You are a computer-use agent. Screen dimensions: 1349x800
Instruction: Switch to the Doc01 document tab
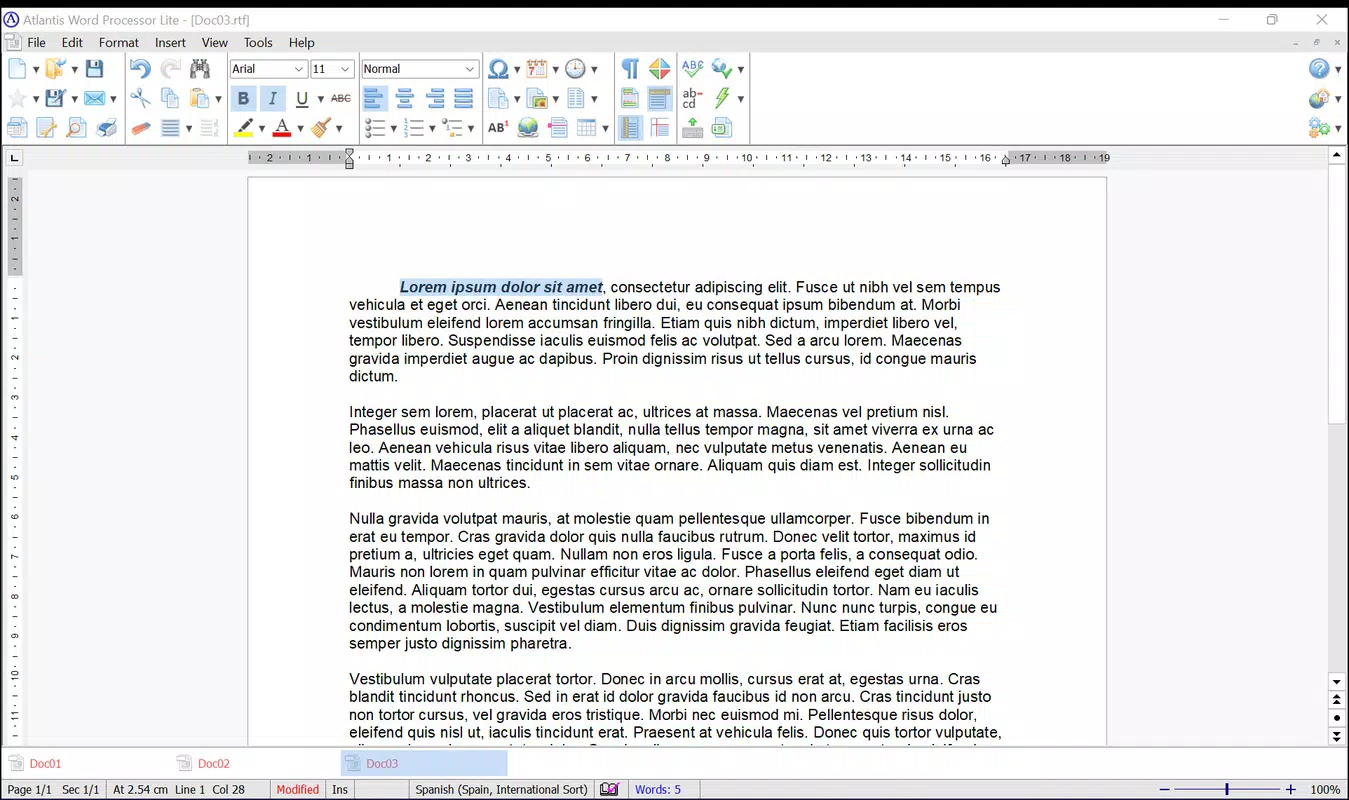[45, 764]
